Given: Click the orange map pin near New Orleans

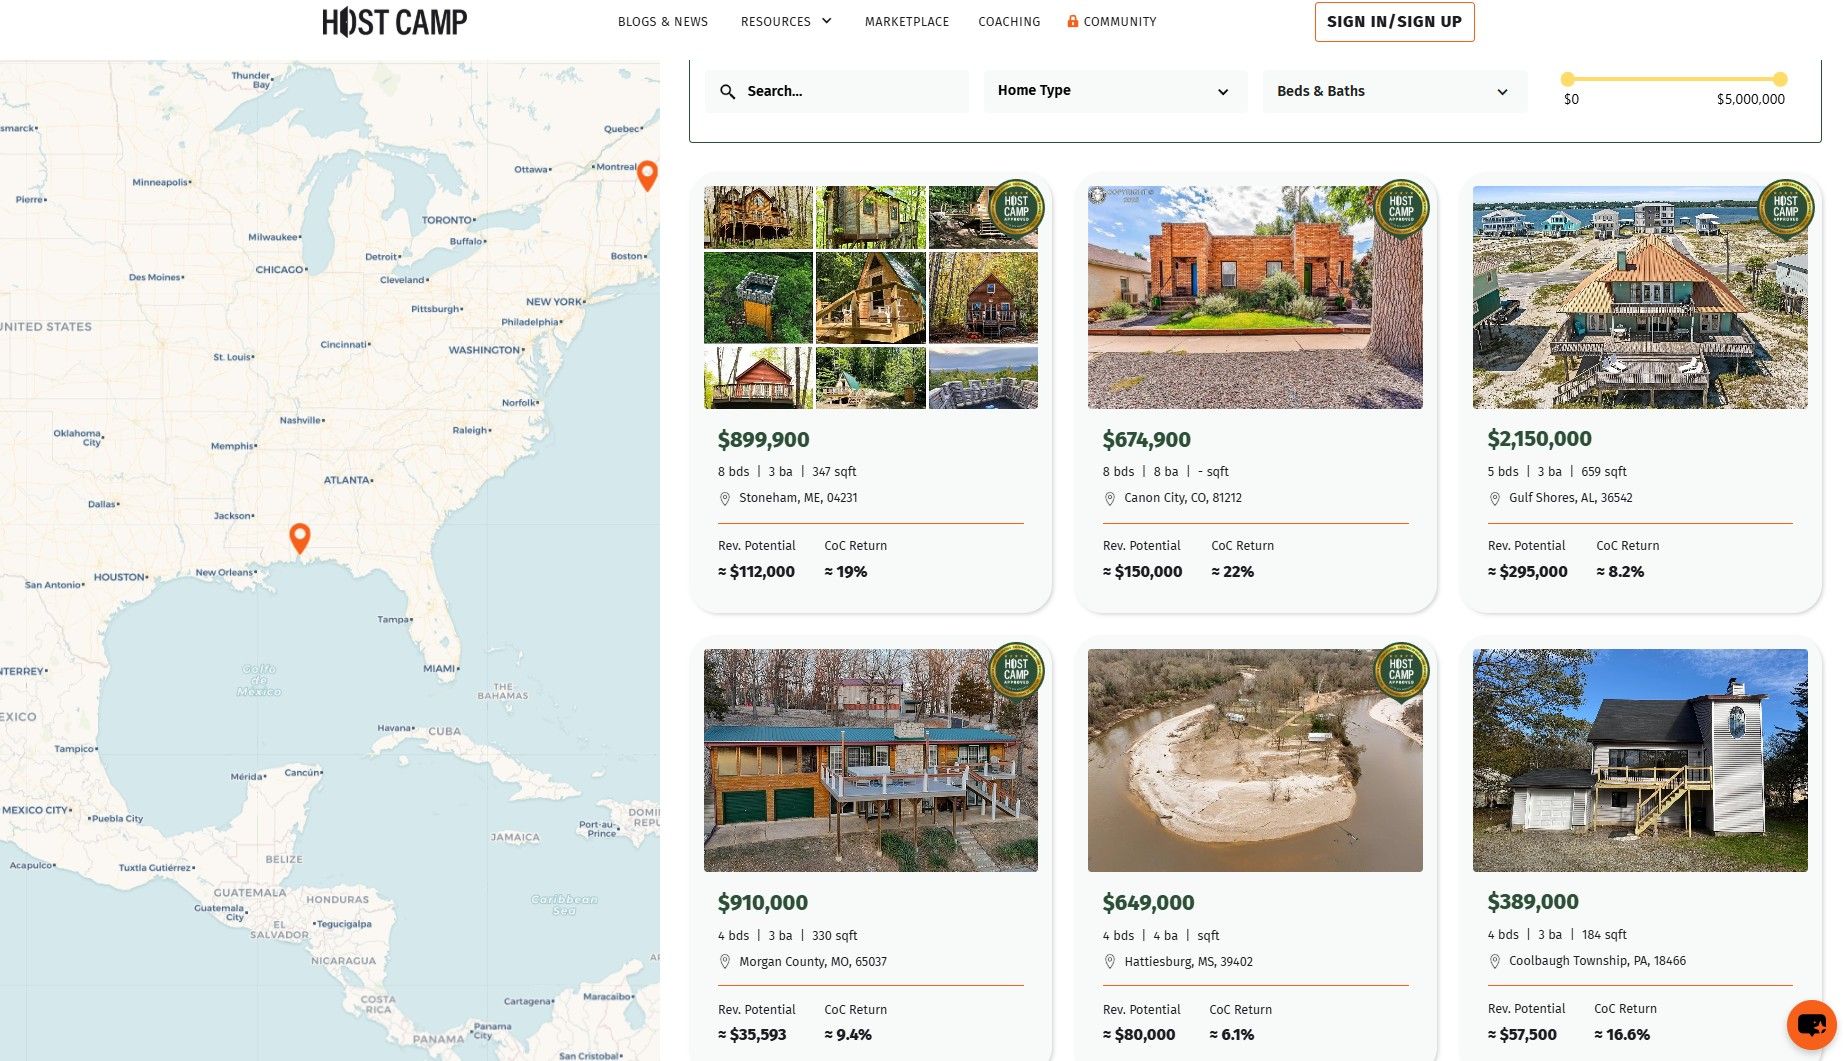Looking at the screenshot, I should [299, 538].
